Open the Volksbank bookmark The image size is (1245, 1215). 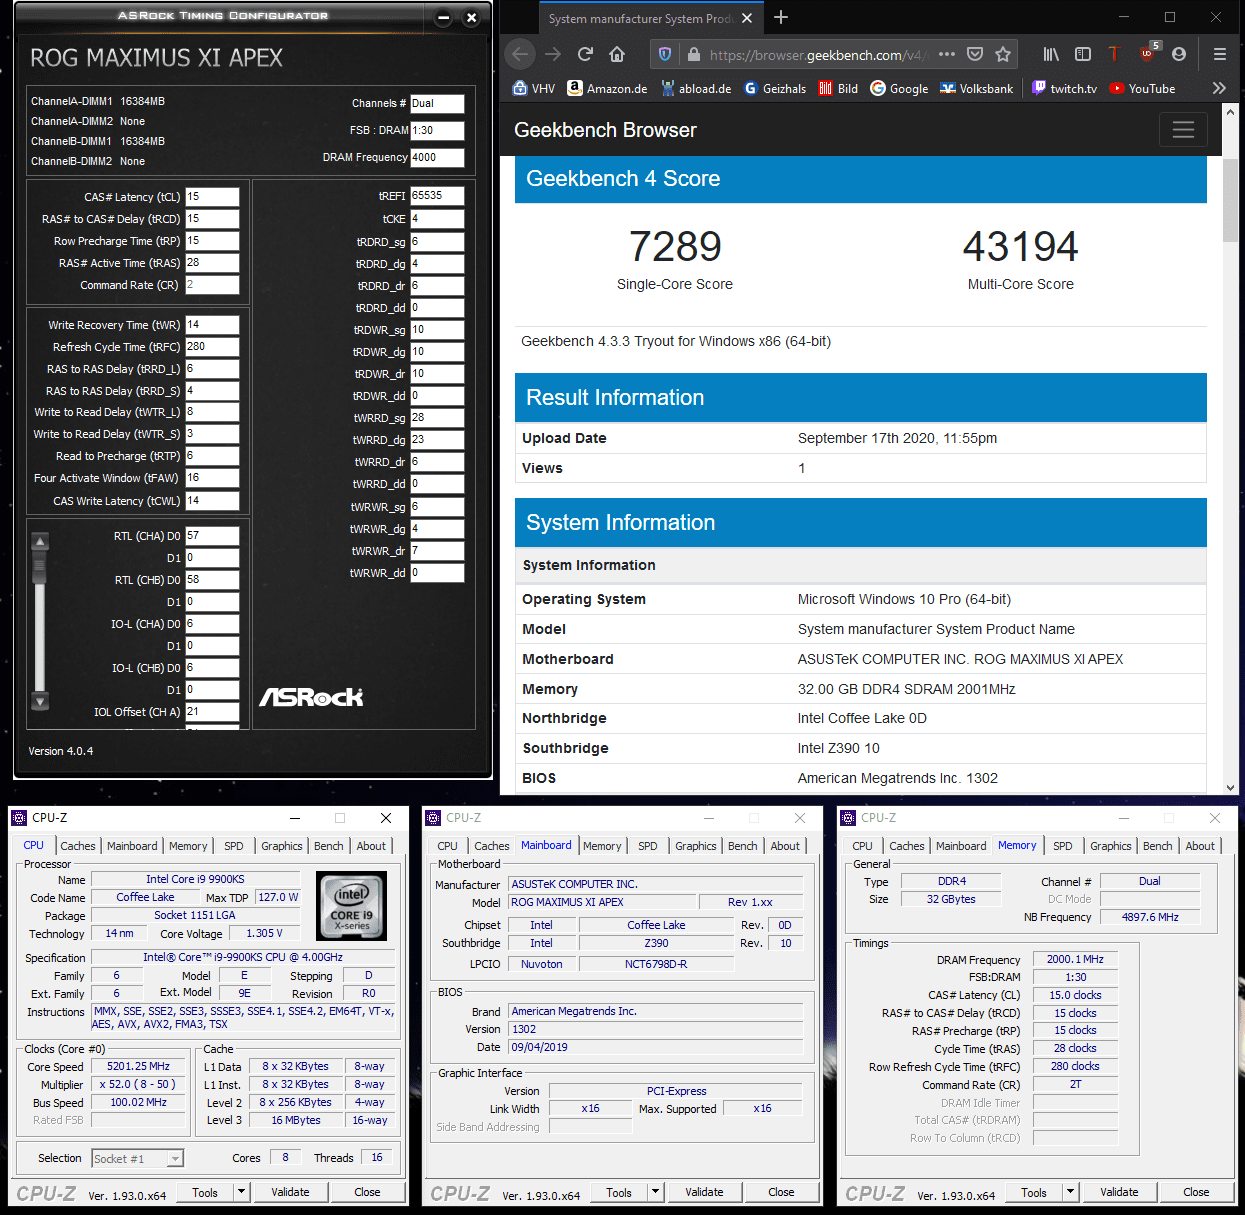click(x=977, y=88)
